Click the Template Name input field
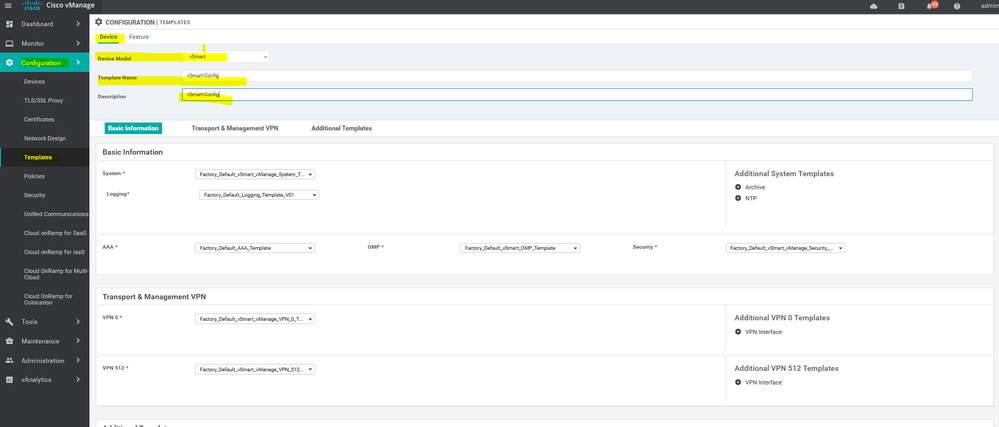The image size is (999, 427). pos(577,75)
